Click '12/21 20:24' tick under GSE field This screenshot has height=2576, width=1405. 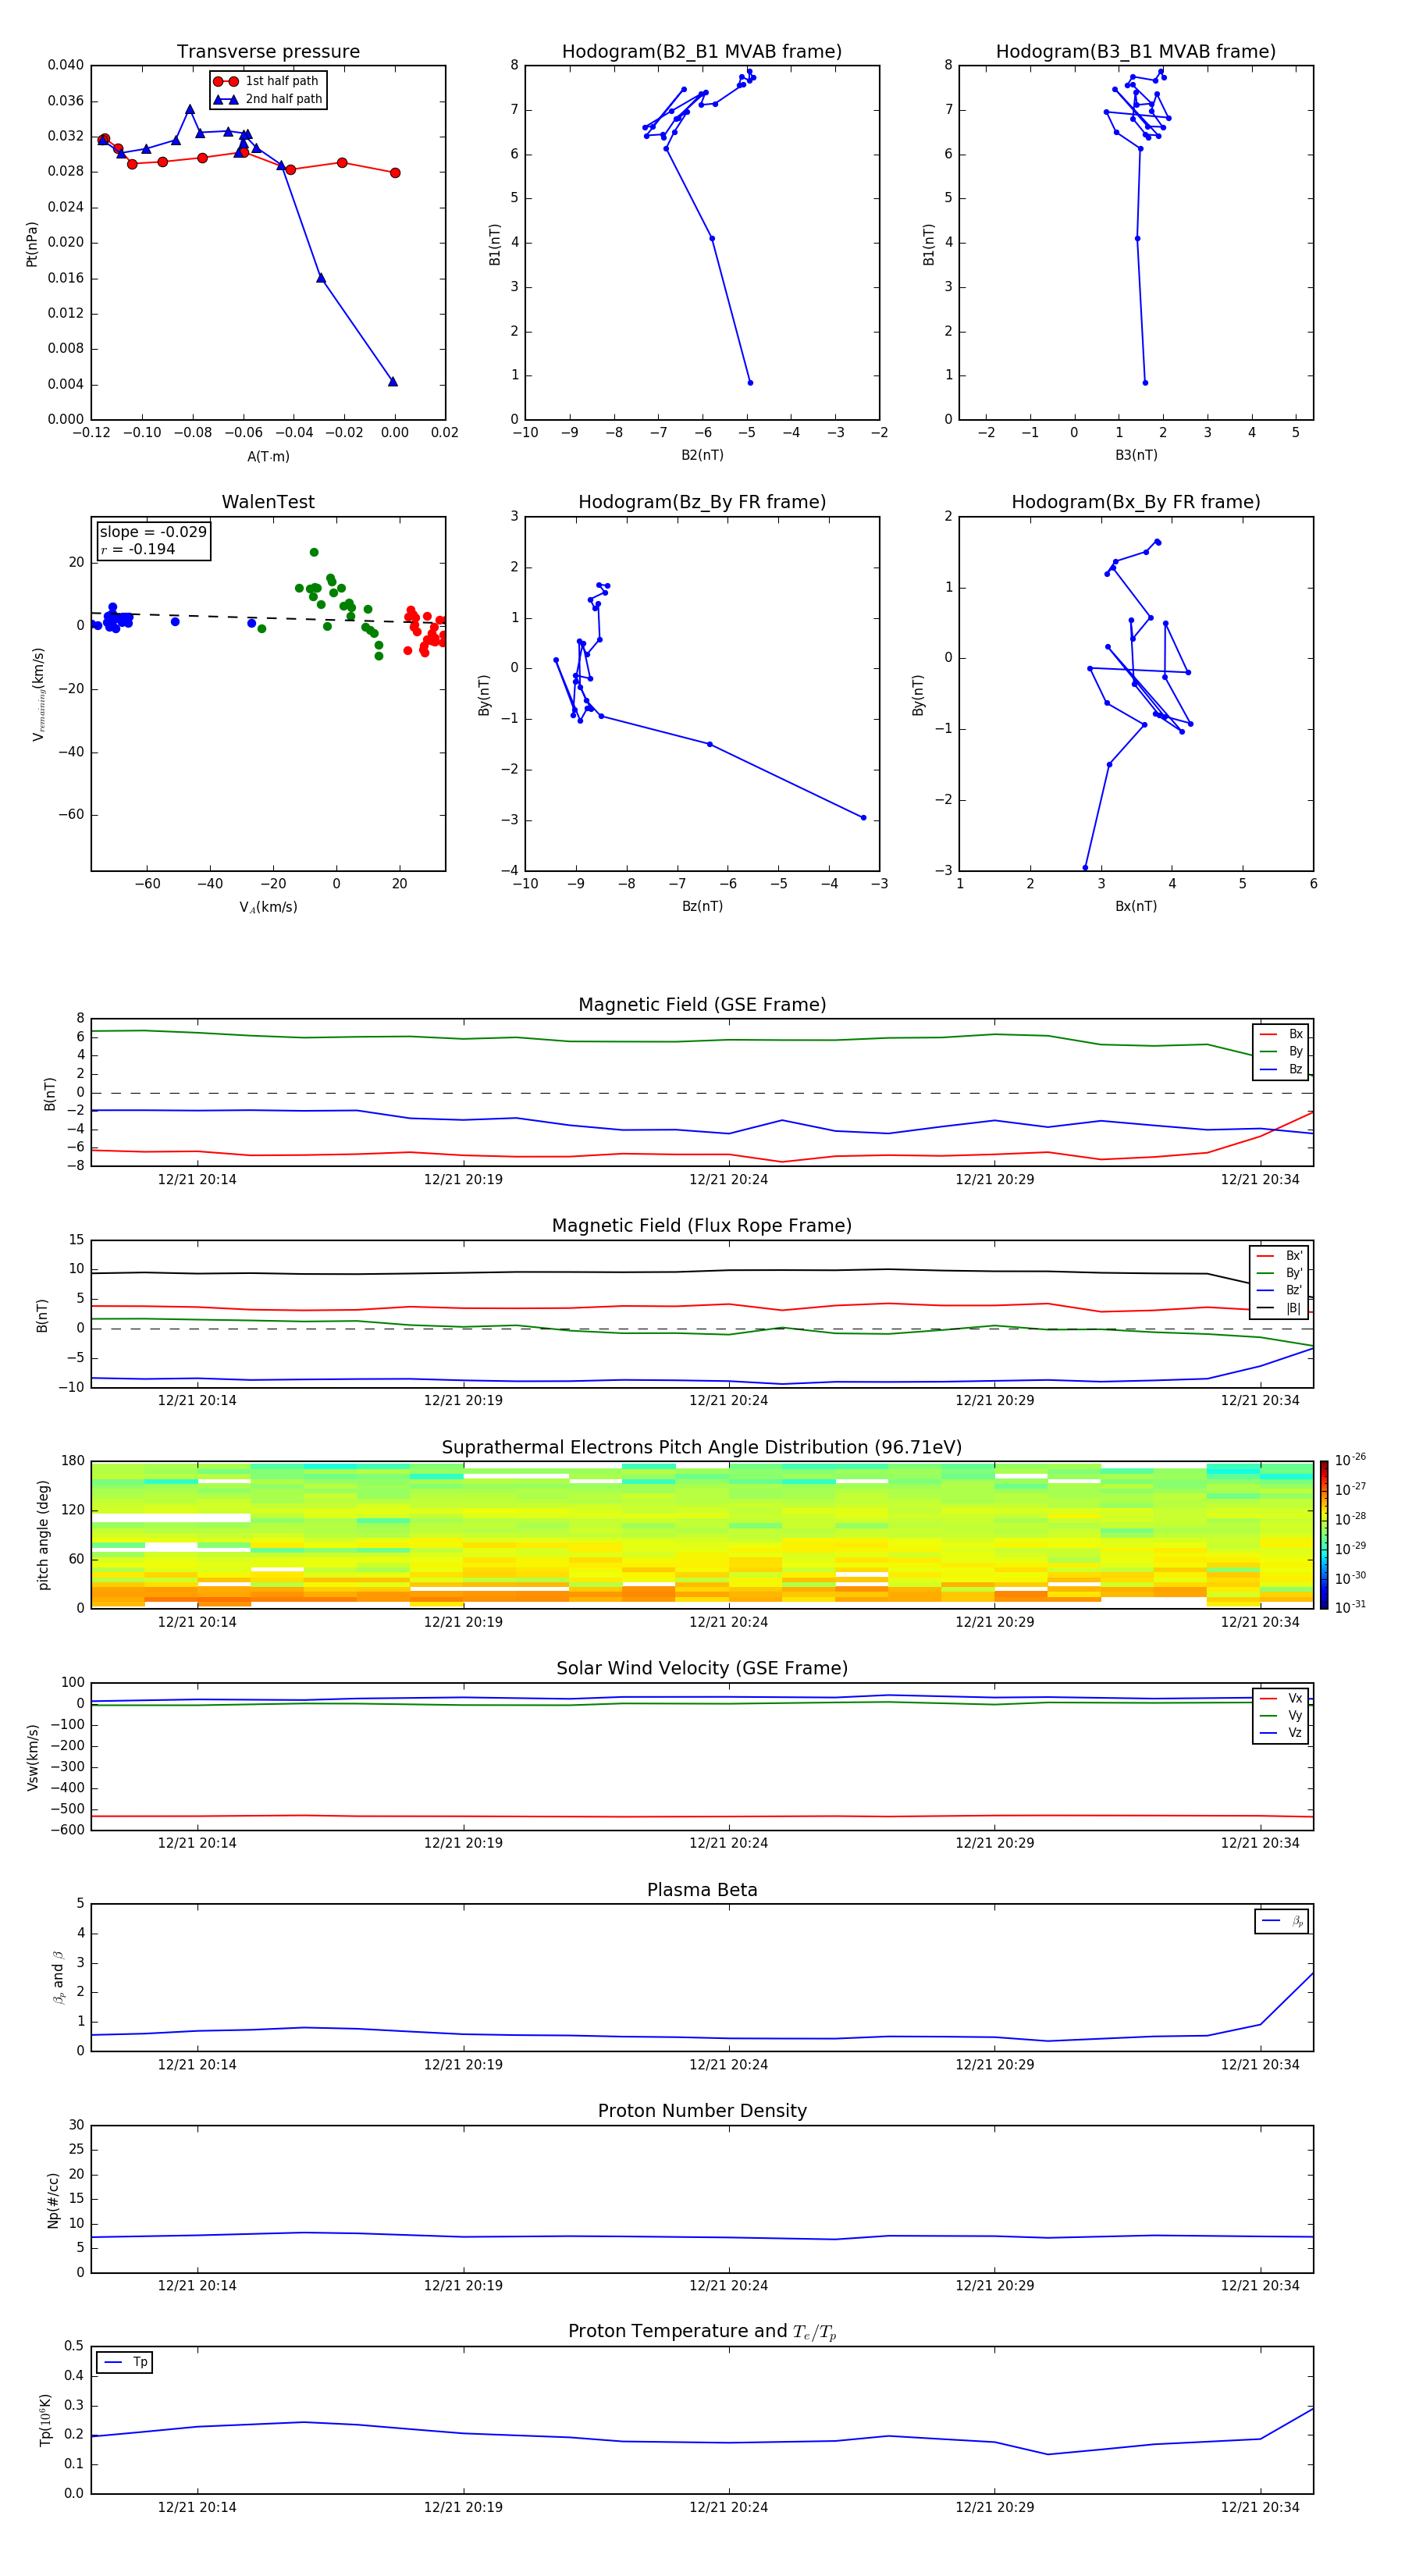pos(728,1180)
